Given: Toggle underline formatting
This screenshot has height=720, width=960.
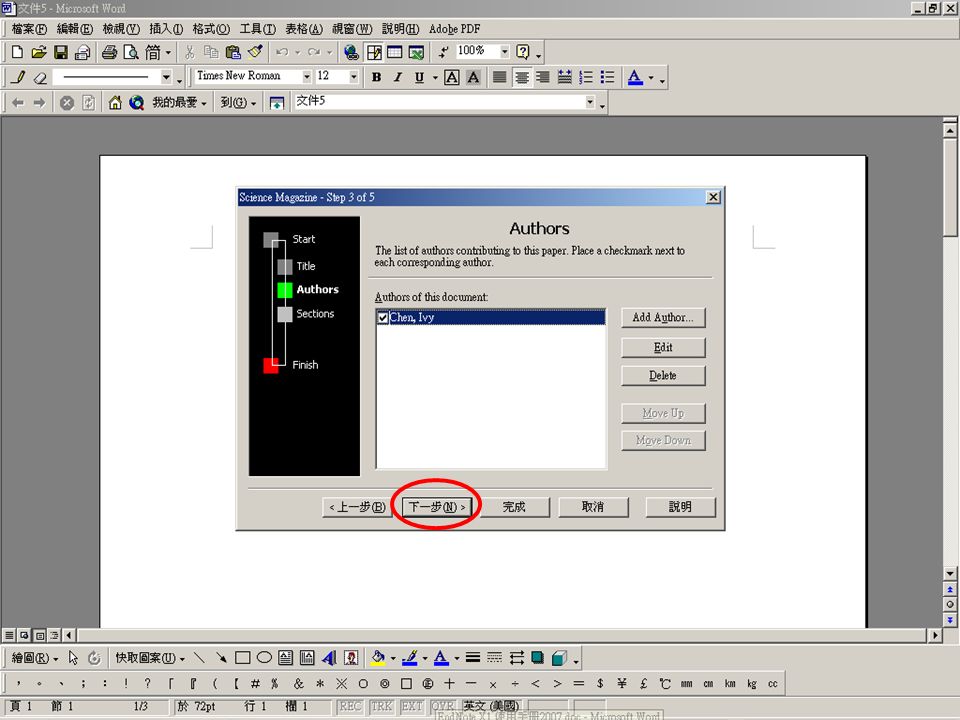Looking at the screenshot, I should coord(419,78).
